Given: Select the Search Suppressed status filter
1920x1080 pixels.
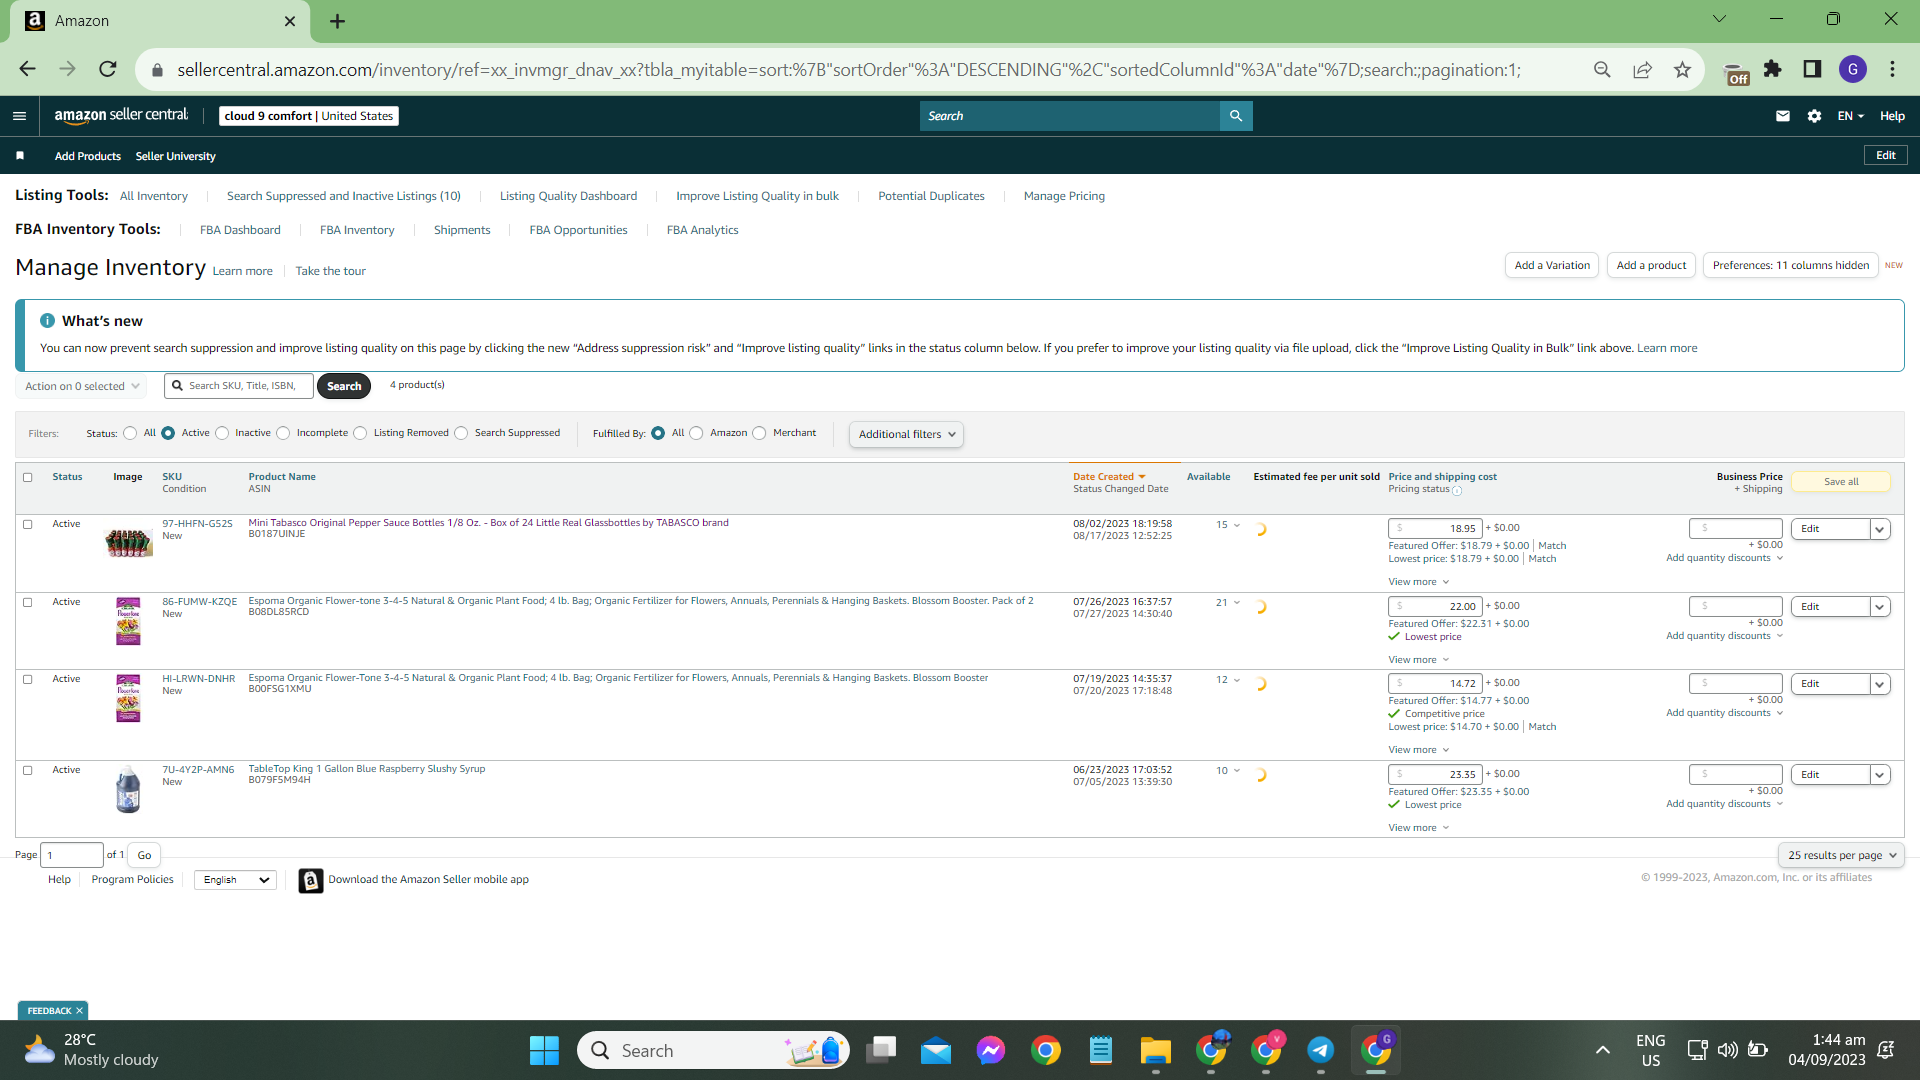Looking at the screenshot, I should tap(461, 434).
